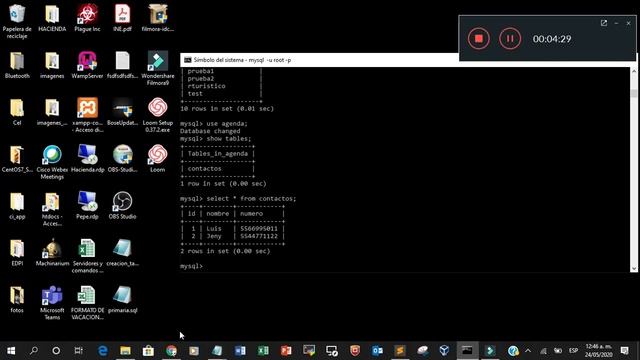Screen dimensions: 640x360
Task: Select the HACIENDA folder on desktop
Action: pos(52,19)
